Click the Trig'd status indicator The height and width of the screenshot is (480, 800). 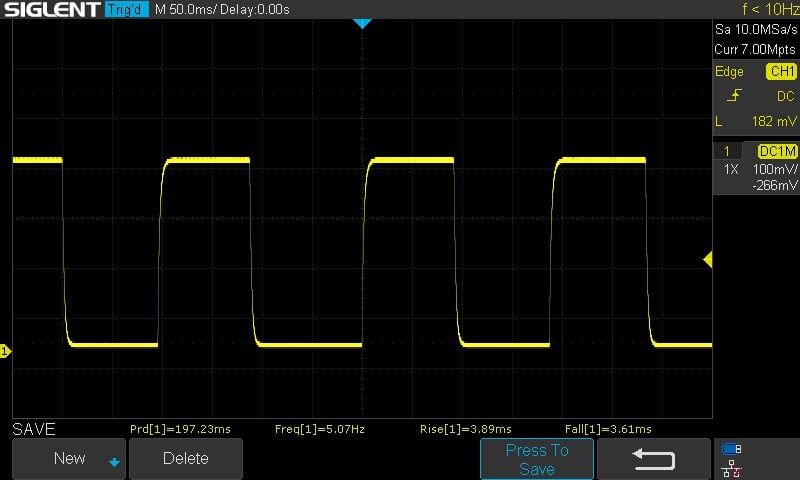(126, 9)
